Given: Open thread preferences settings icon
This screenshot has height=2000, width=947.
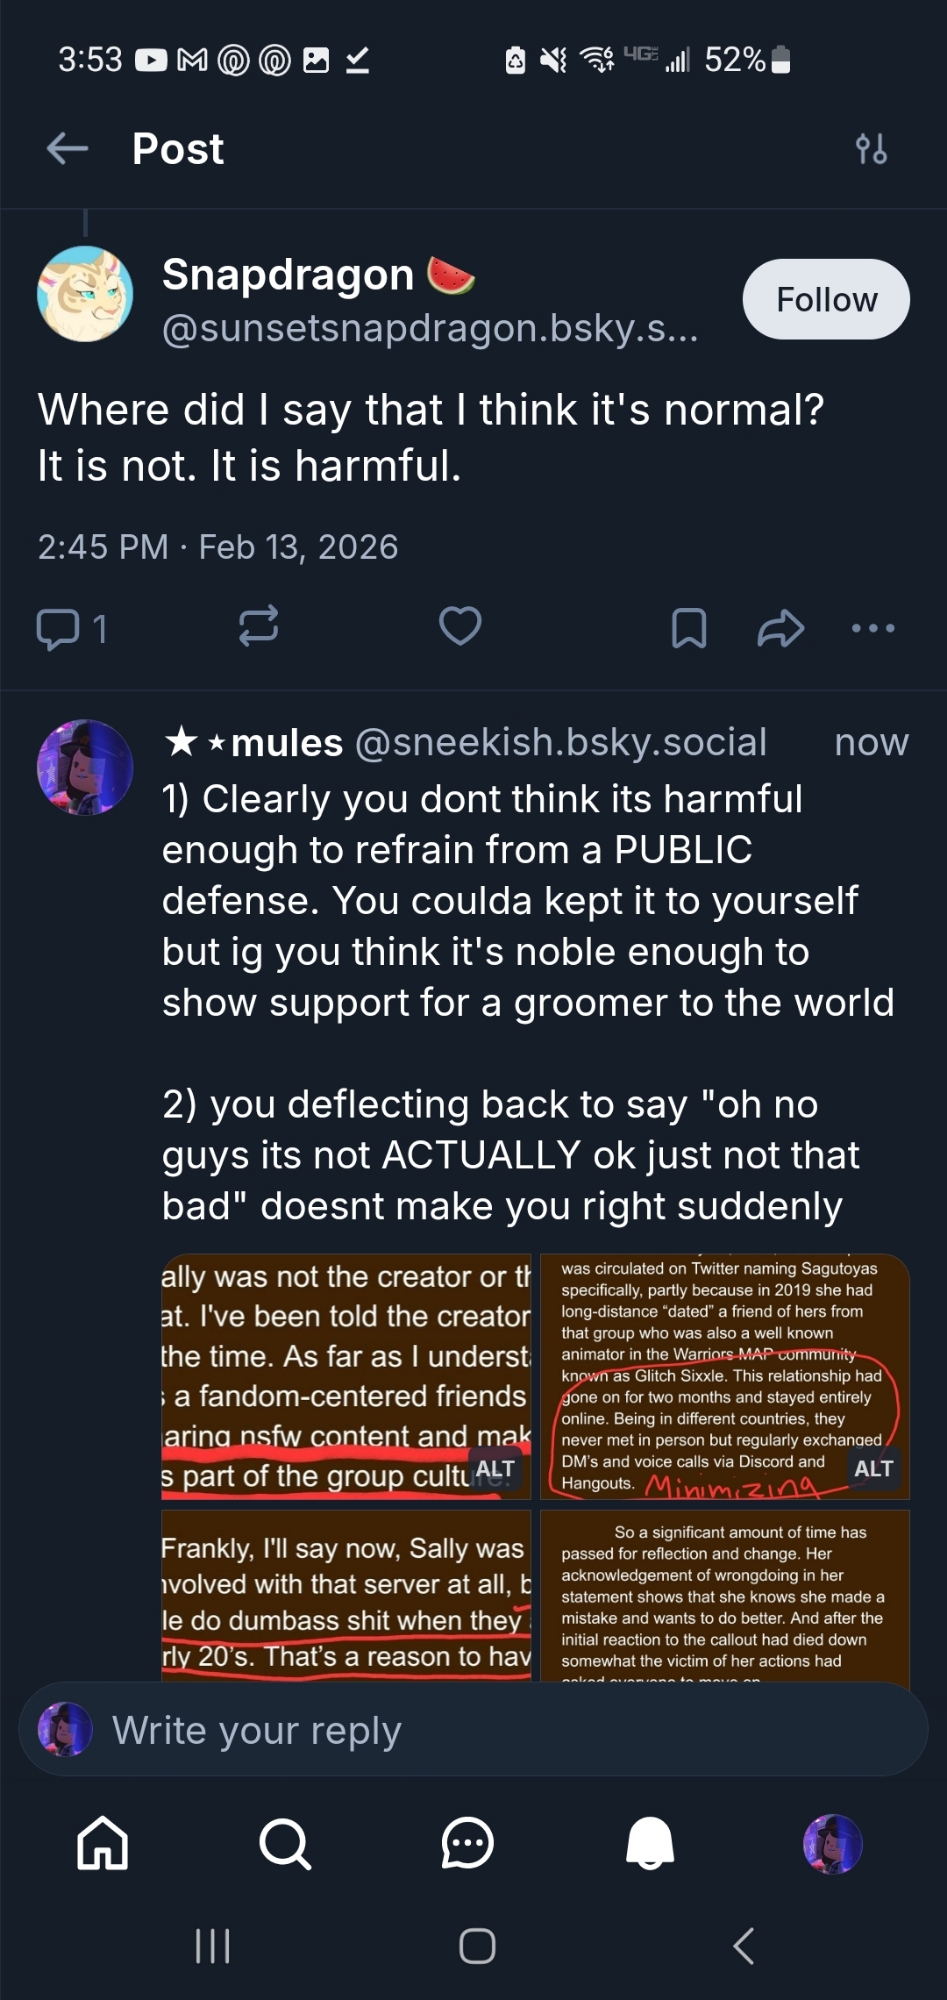Looking at the screenshot, I should coord(871,149).
